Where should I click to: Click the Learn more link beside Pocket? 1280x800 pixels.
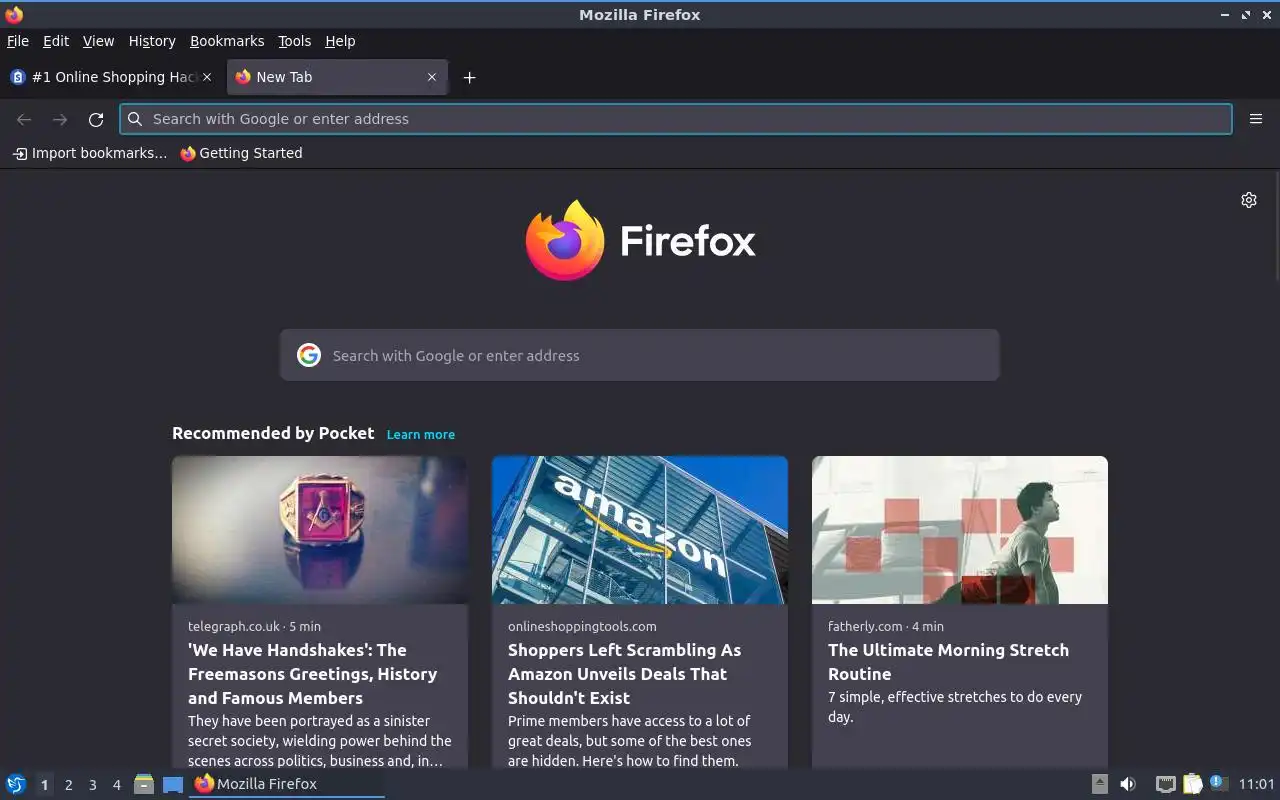pyautogui.click(x=421, y=434)
